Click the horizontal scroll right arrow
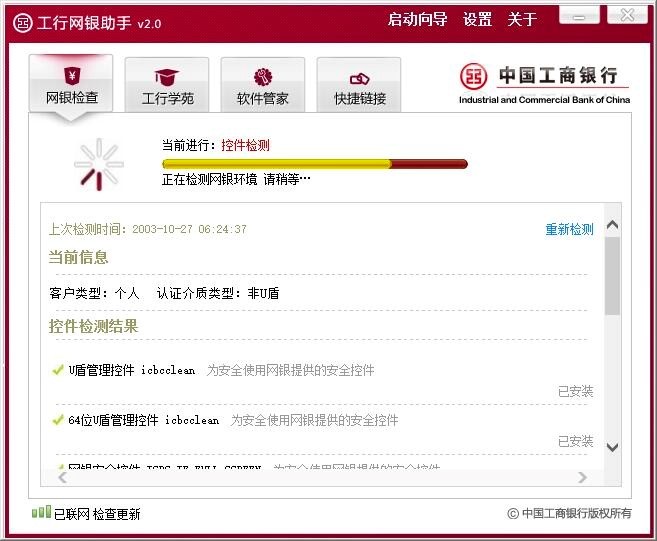Image resolution: width=657 pixels, height=541 pixels. [x=582, y=477]
